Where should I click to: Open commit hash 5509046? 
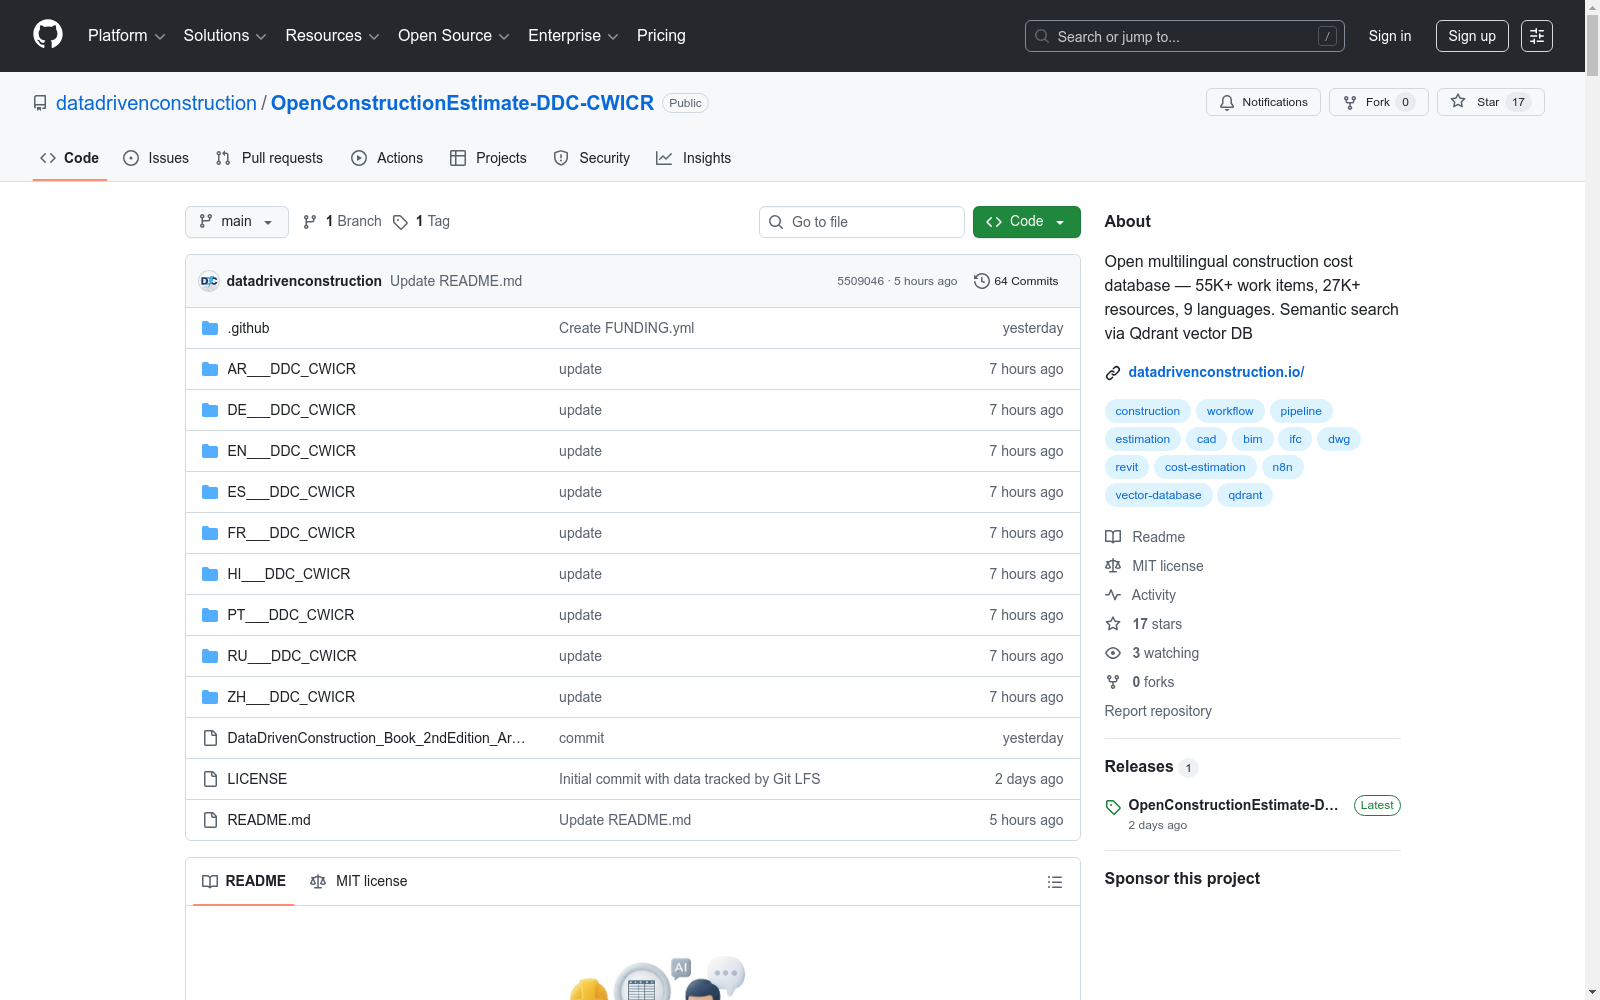click(861, 281)
